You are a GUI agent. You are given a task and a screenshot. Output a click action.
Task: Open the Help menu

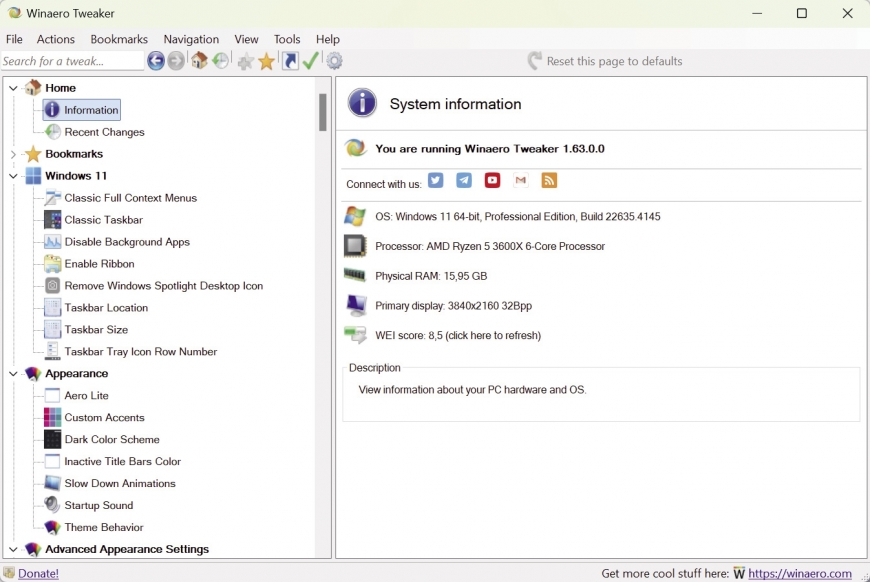[327, 39]
